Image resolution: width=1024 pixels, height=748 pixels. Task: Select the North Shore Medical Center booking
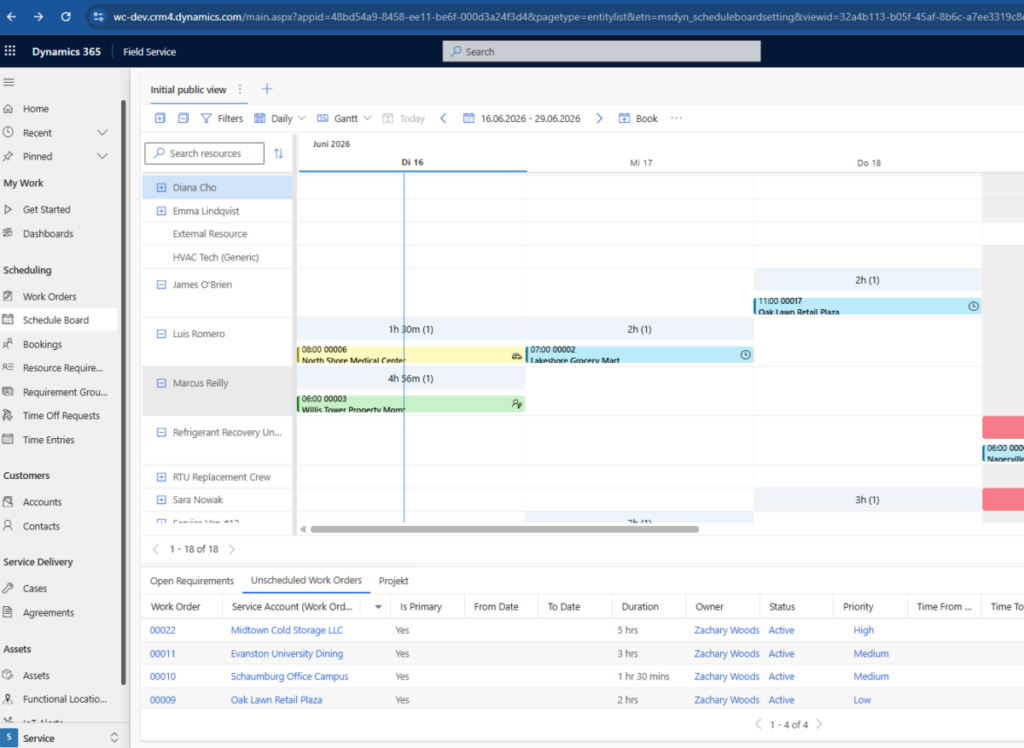(411, 355)
